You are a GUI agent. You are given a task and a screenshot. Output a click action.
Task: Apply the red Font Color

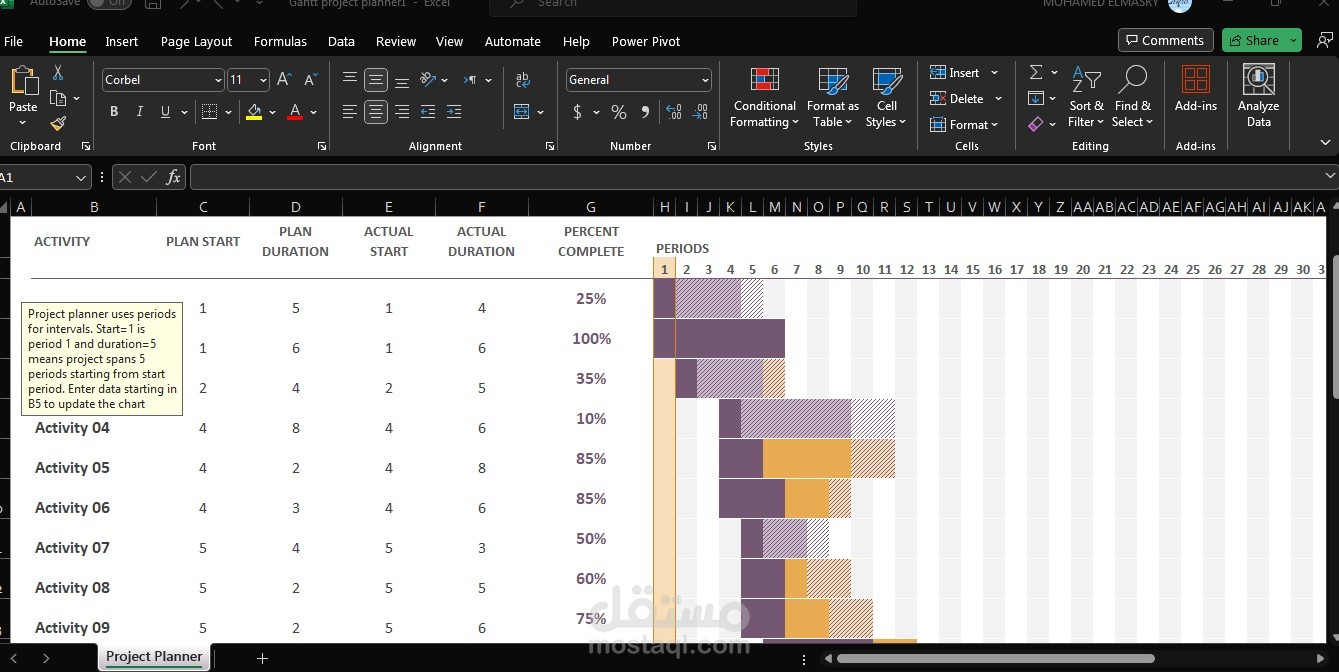pyautogui.click(x=295, y=112)
